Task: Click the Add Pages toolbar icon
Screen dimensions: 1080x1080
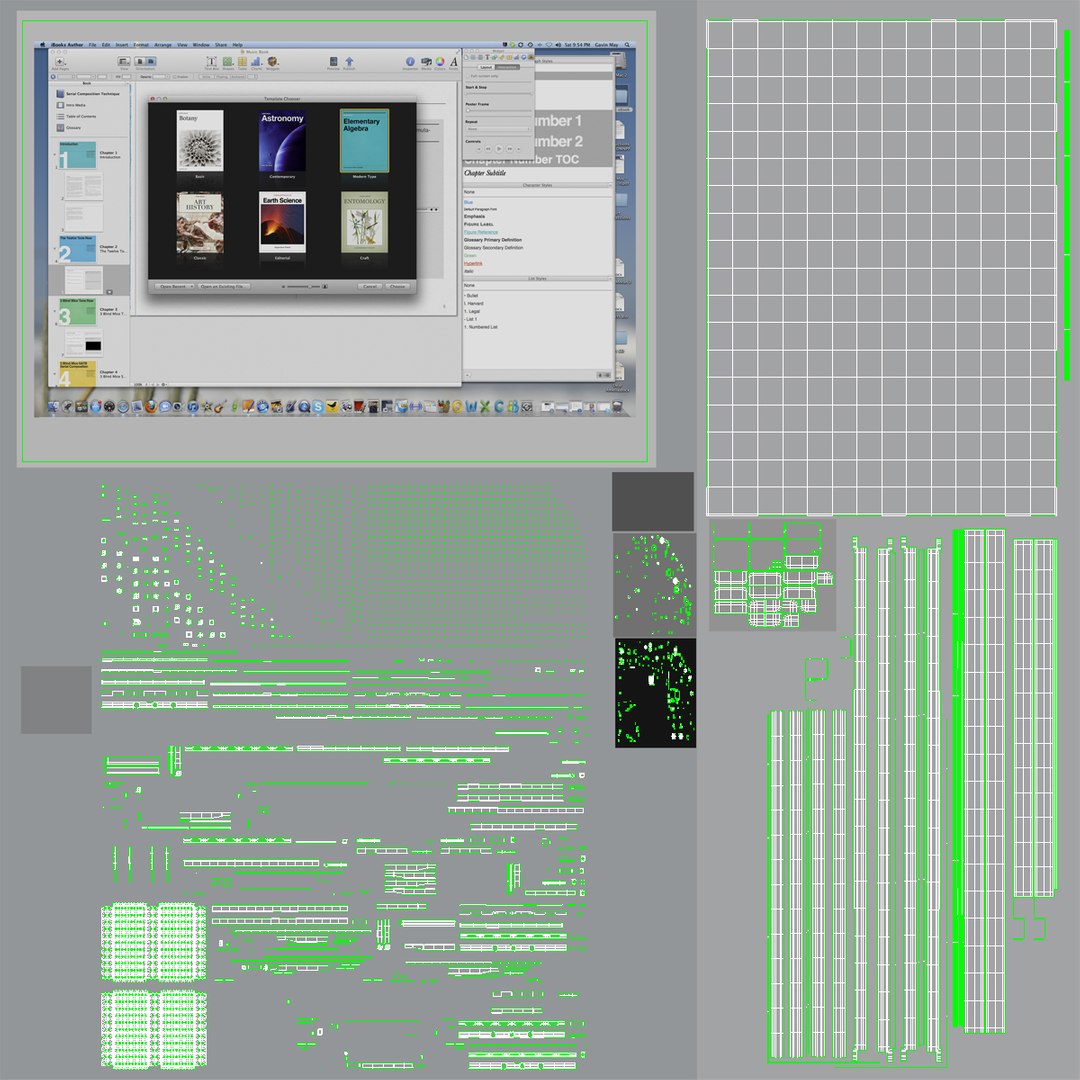Action: [60, 62]
